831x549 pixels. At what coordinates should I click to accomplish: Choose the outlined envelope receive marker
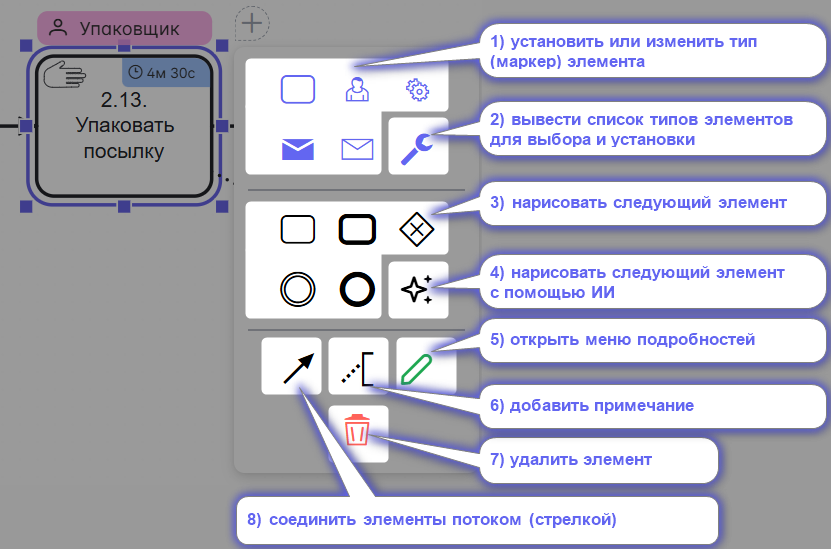[357, 149]
